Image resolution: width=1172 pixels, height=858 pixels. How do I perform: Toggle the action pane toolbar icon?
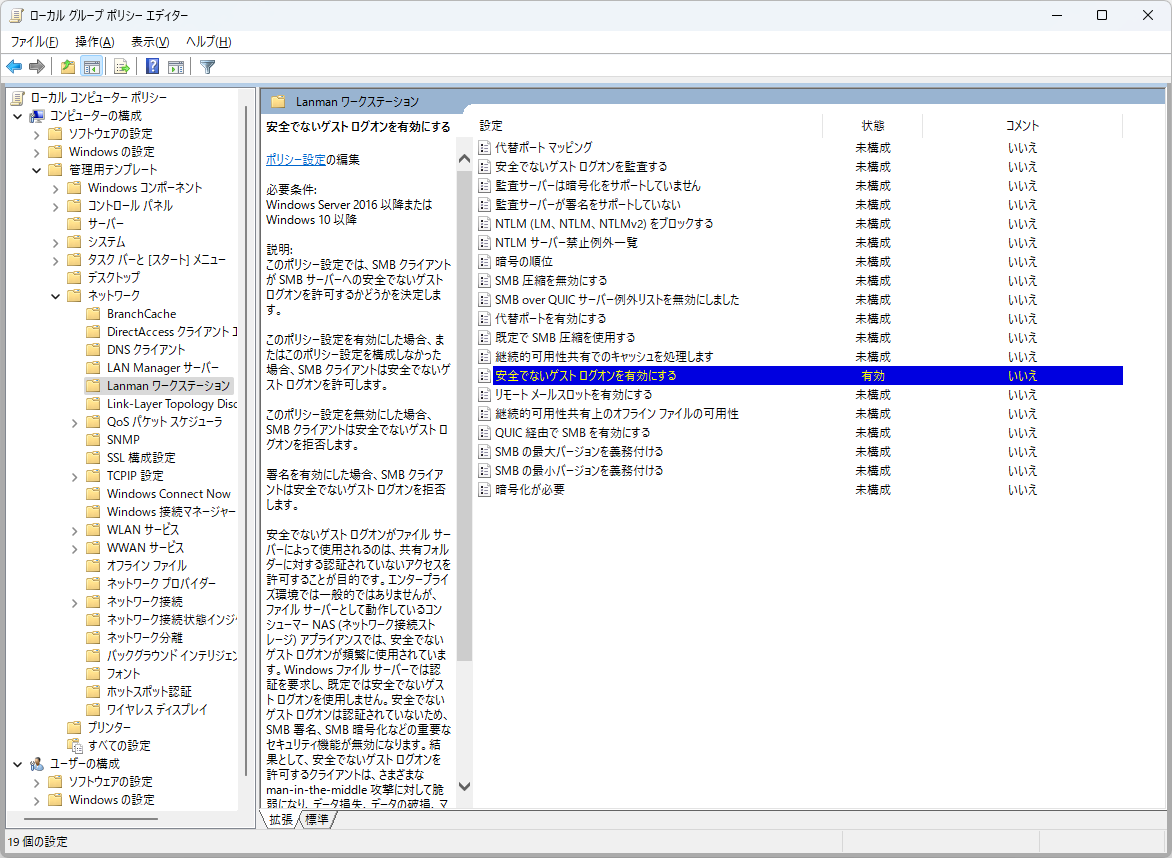pyautogui.click(x=176, y=67)
